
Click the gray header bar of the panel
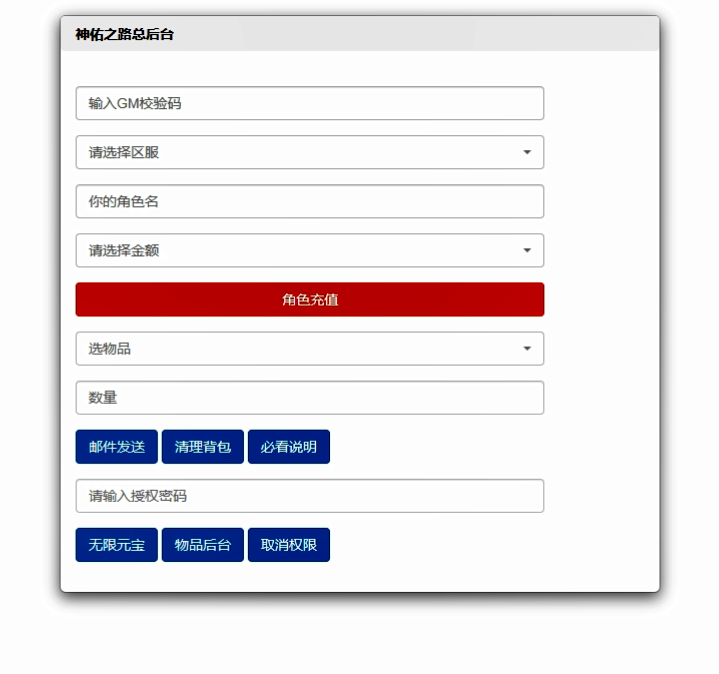(360, 33)
